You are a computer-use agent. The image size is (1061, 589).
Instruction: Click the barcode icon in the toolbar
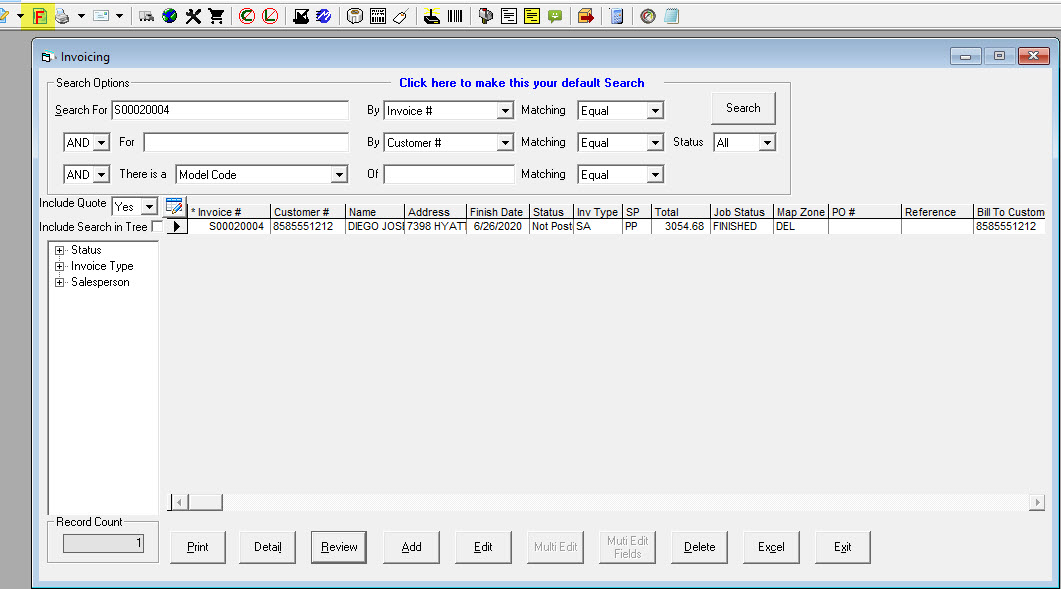(455, 16)
